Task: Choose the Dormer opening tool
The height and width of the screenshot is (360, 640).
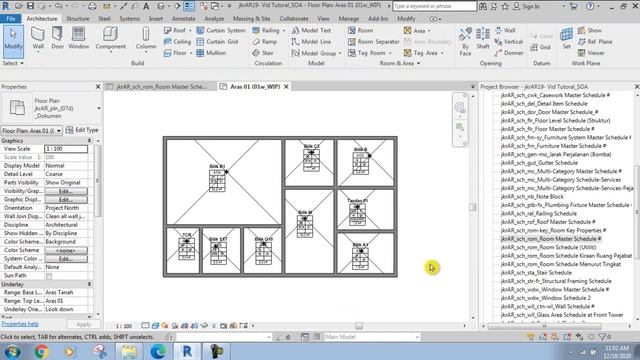Action: tap(509, 53)
